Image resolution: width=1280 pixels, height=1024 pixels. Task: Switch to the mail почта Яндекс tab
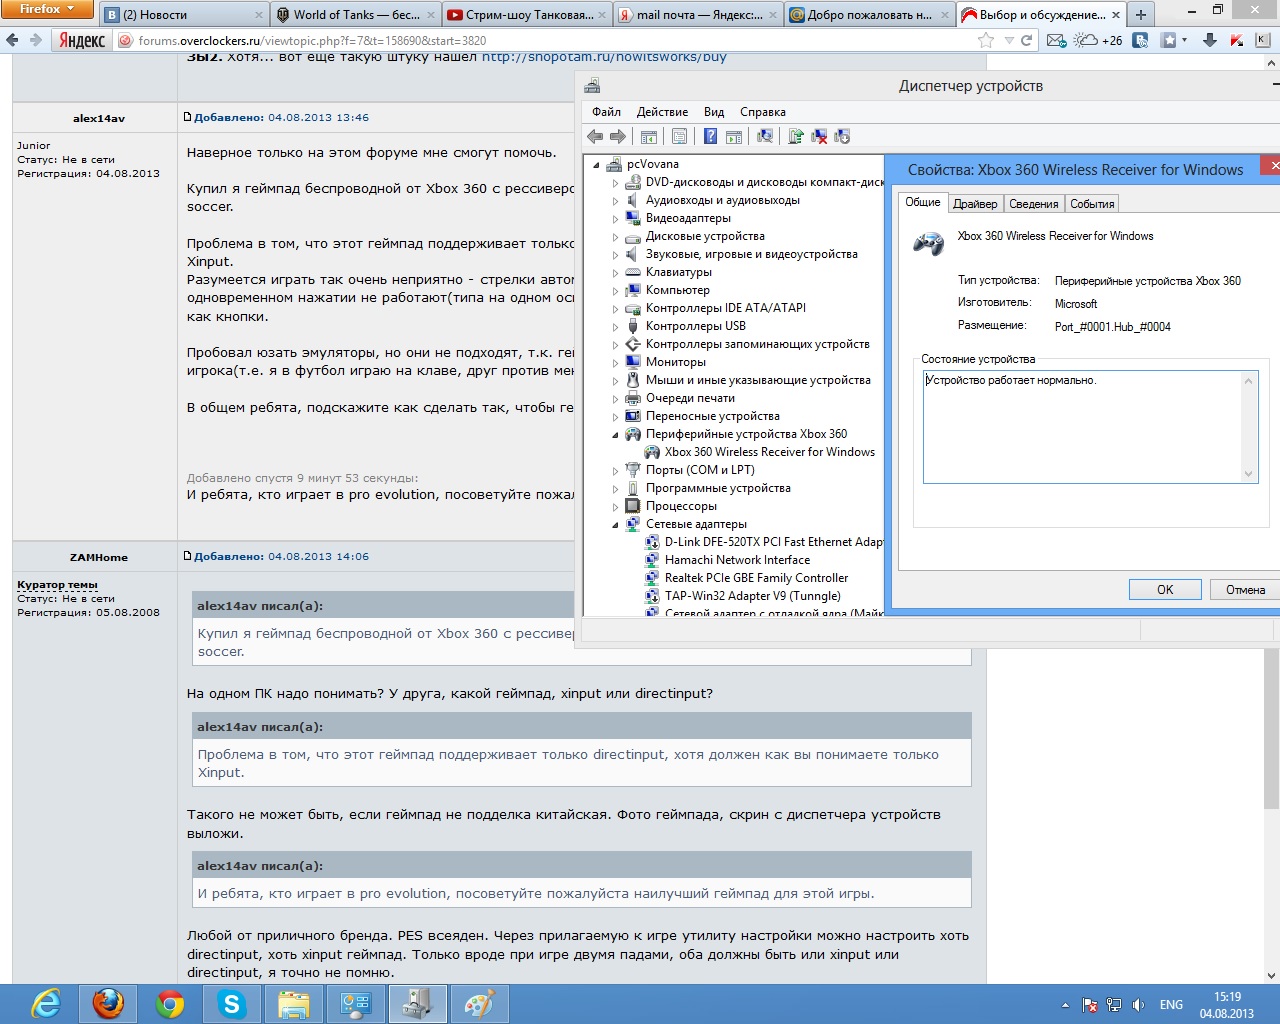700,15
